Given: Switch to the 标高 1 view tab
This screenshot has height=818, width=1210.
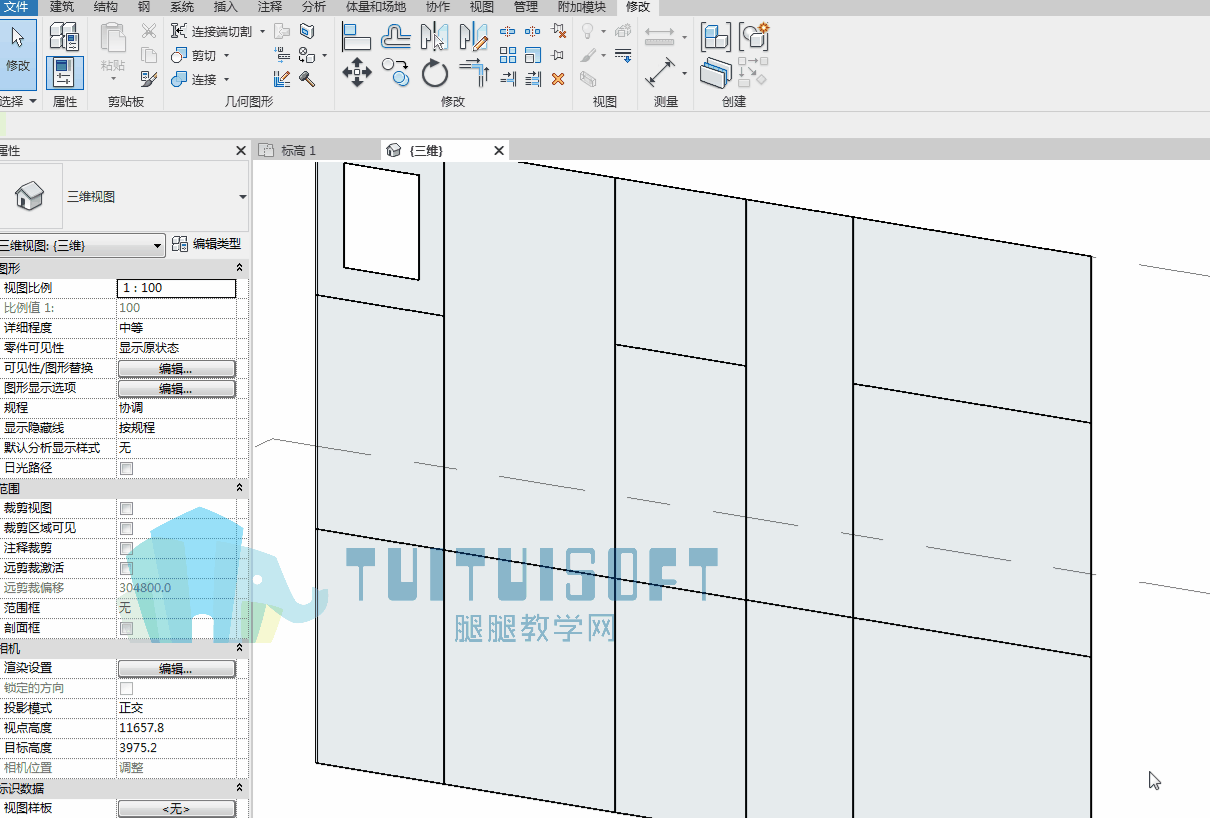Looking at the screenshot, I should (298, 150).
